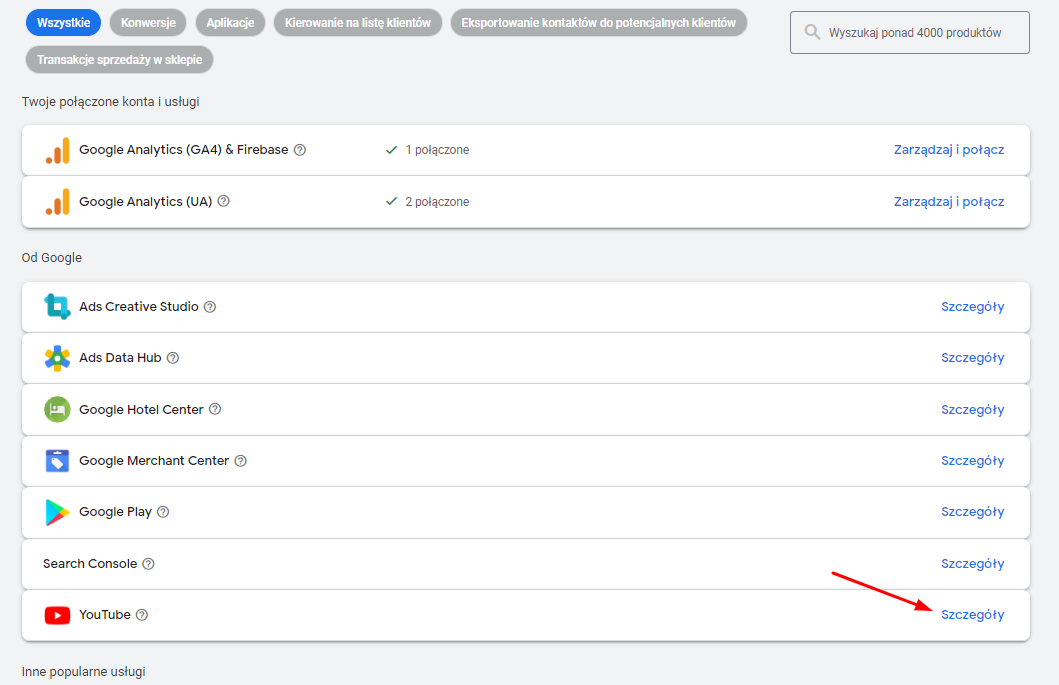Click the Google Merchant Center icon
Viewport: 1059px width, 685px height.
(x=57, y=461)
